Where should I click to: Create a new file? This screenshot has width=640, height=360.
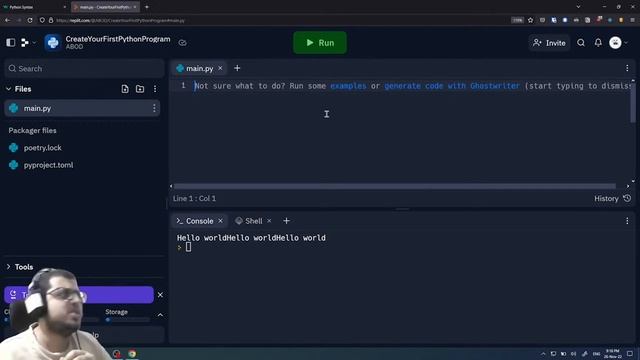click(x=125, y=89)
